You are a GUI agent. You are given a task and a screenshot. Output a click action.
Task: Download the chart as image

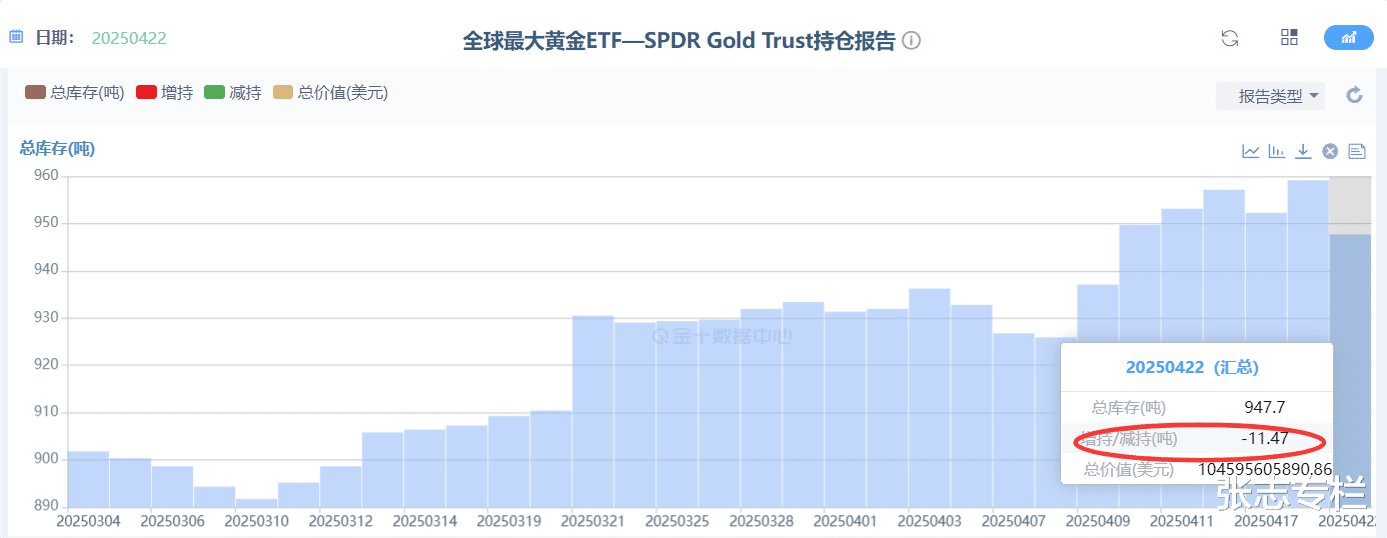[1303, 151]
